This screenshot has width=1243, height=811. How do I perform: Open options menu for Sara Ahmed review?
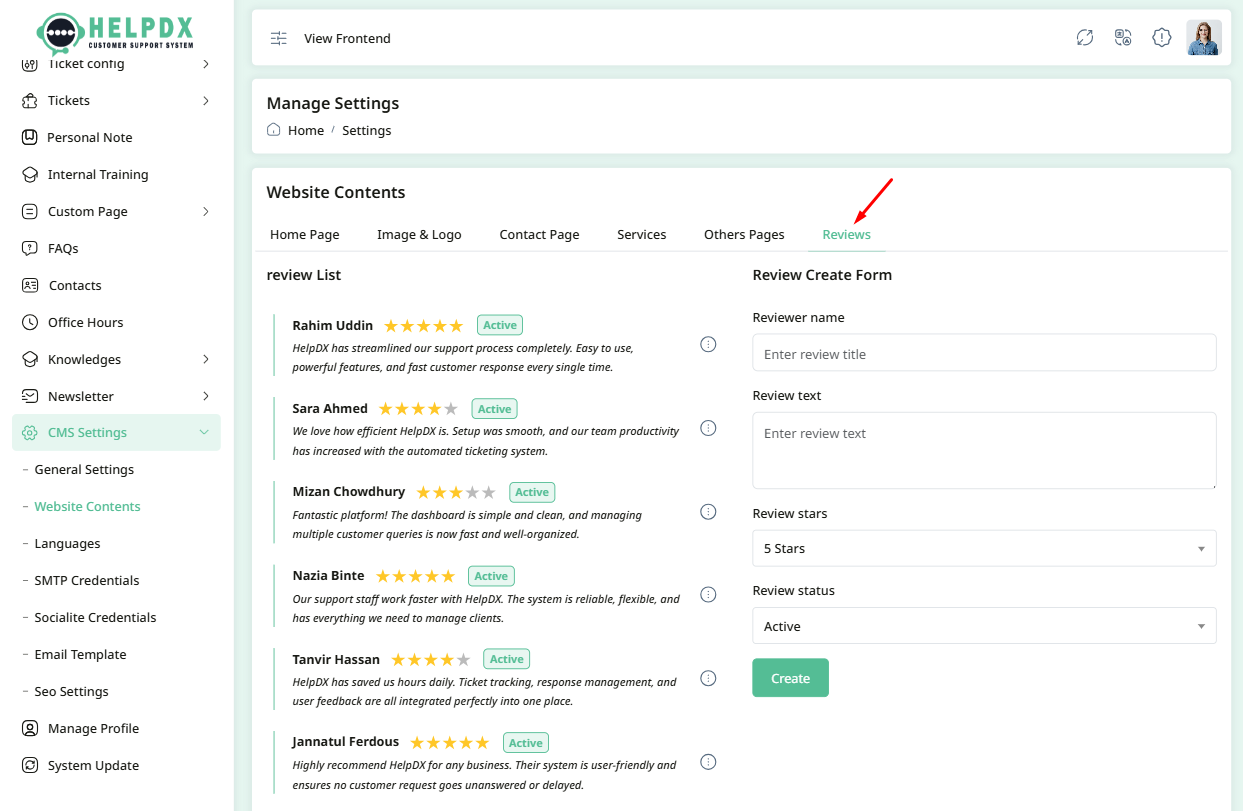pyautogui.click(x=708, y=428)
